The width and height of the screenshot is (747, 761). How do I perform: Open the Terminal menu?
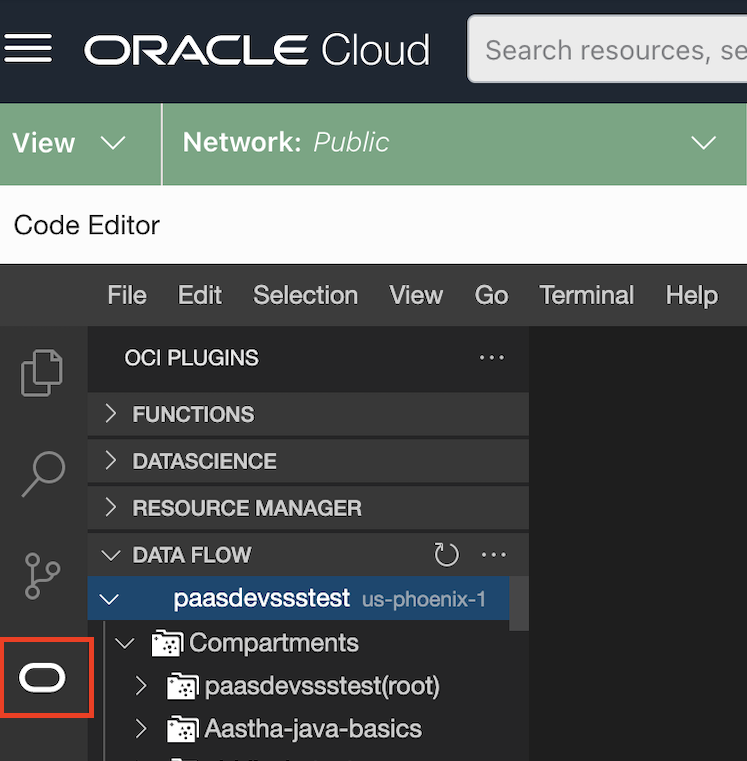tap(586, 295)
